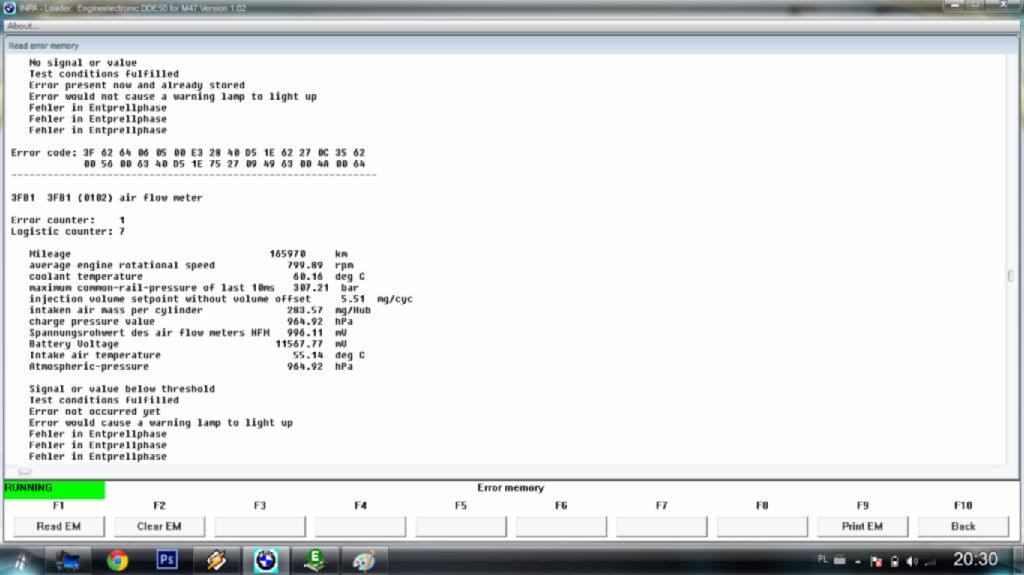Click the Battery Voltage row

[x=188, y=344]
